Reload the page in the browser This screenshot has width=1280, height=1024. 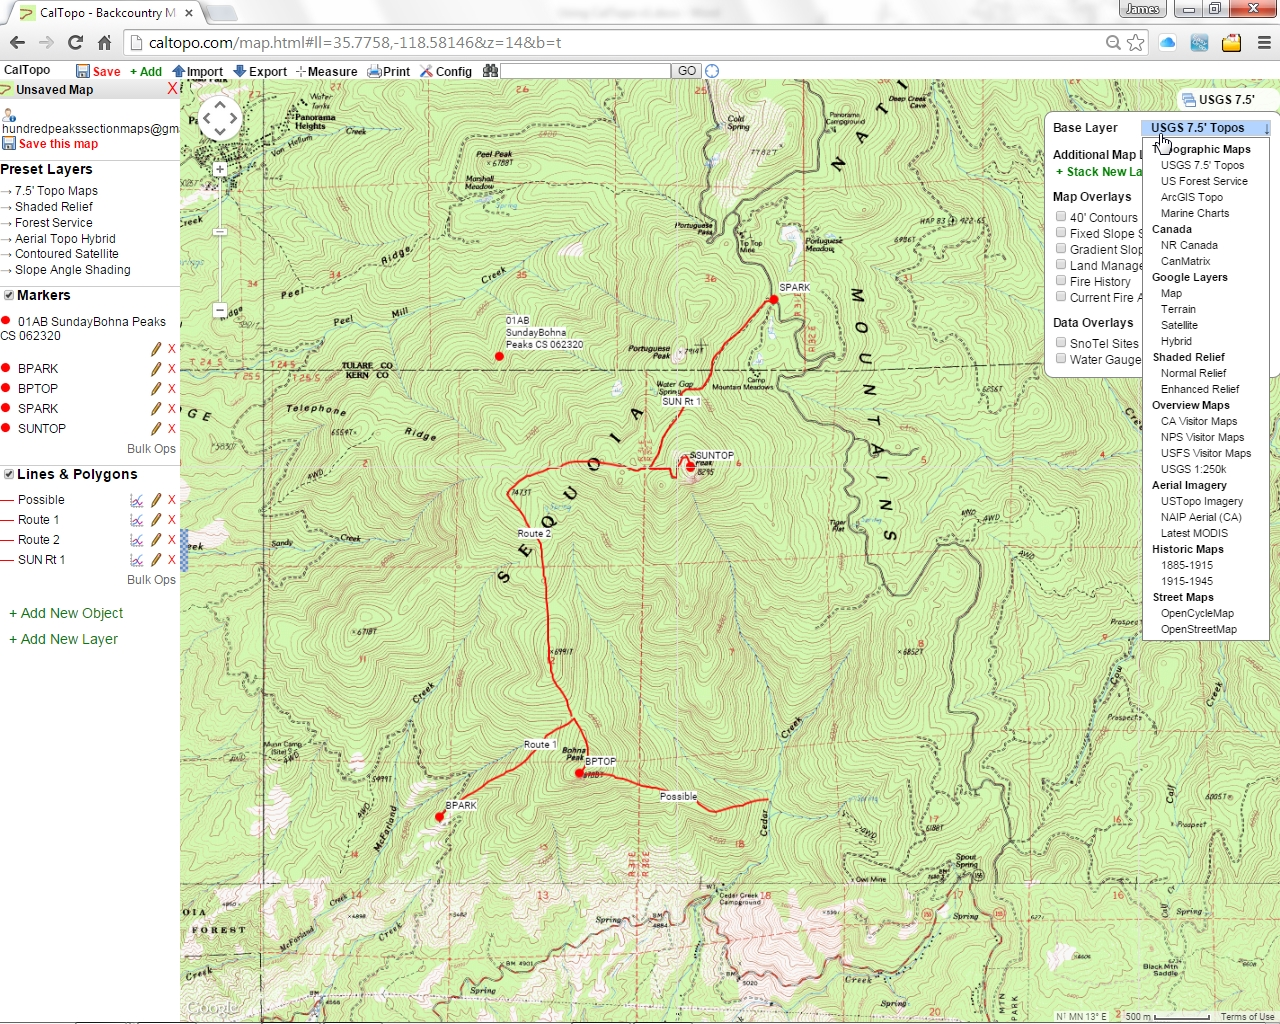75,42
